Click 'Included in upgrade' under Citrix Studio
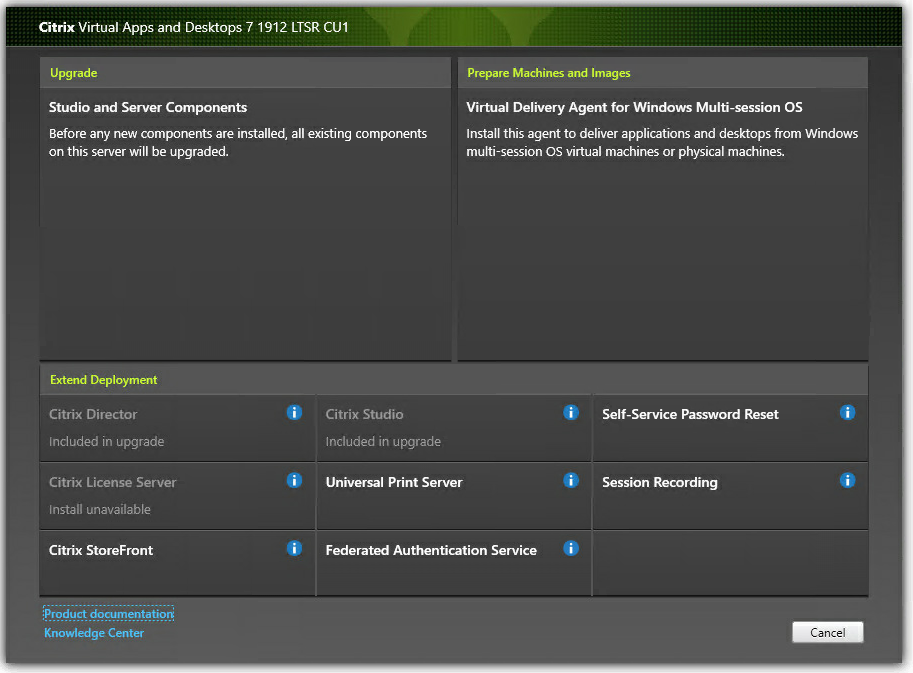 [x=383, y=441]
